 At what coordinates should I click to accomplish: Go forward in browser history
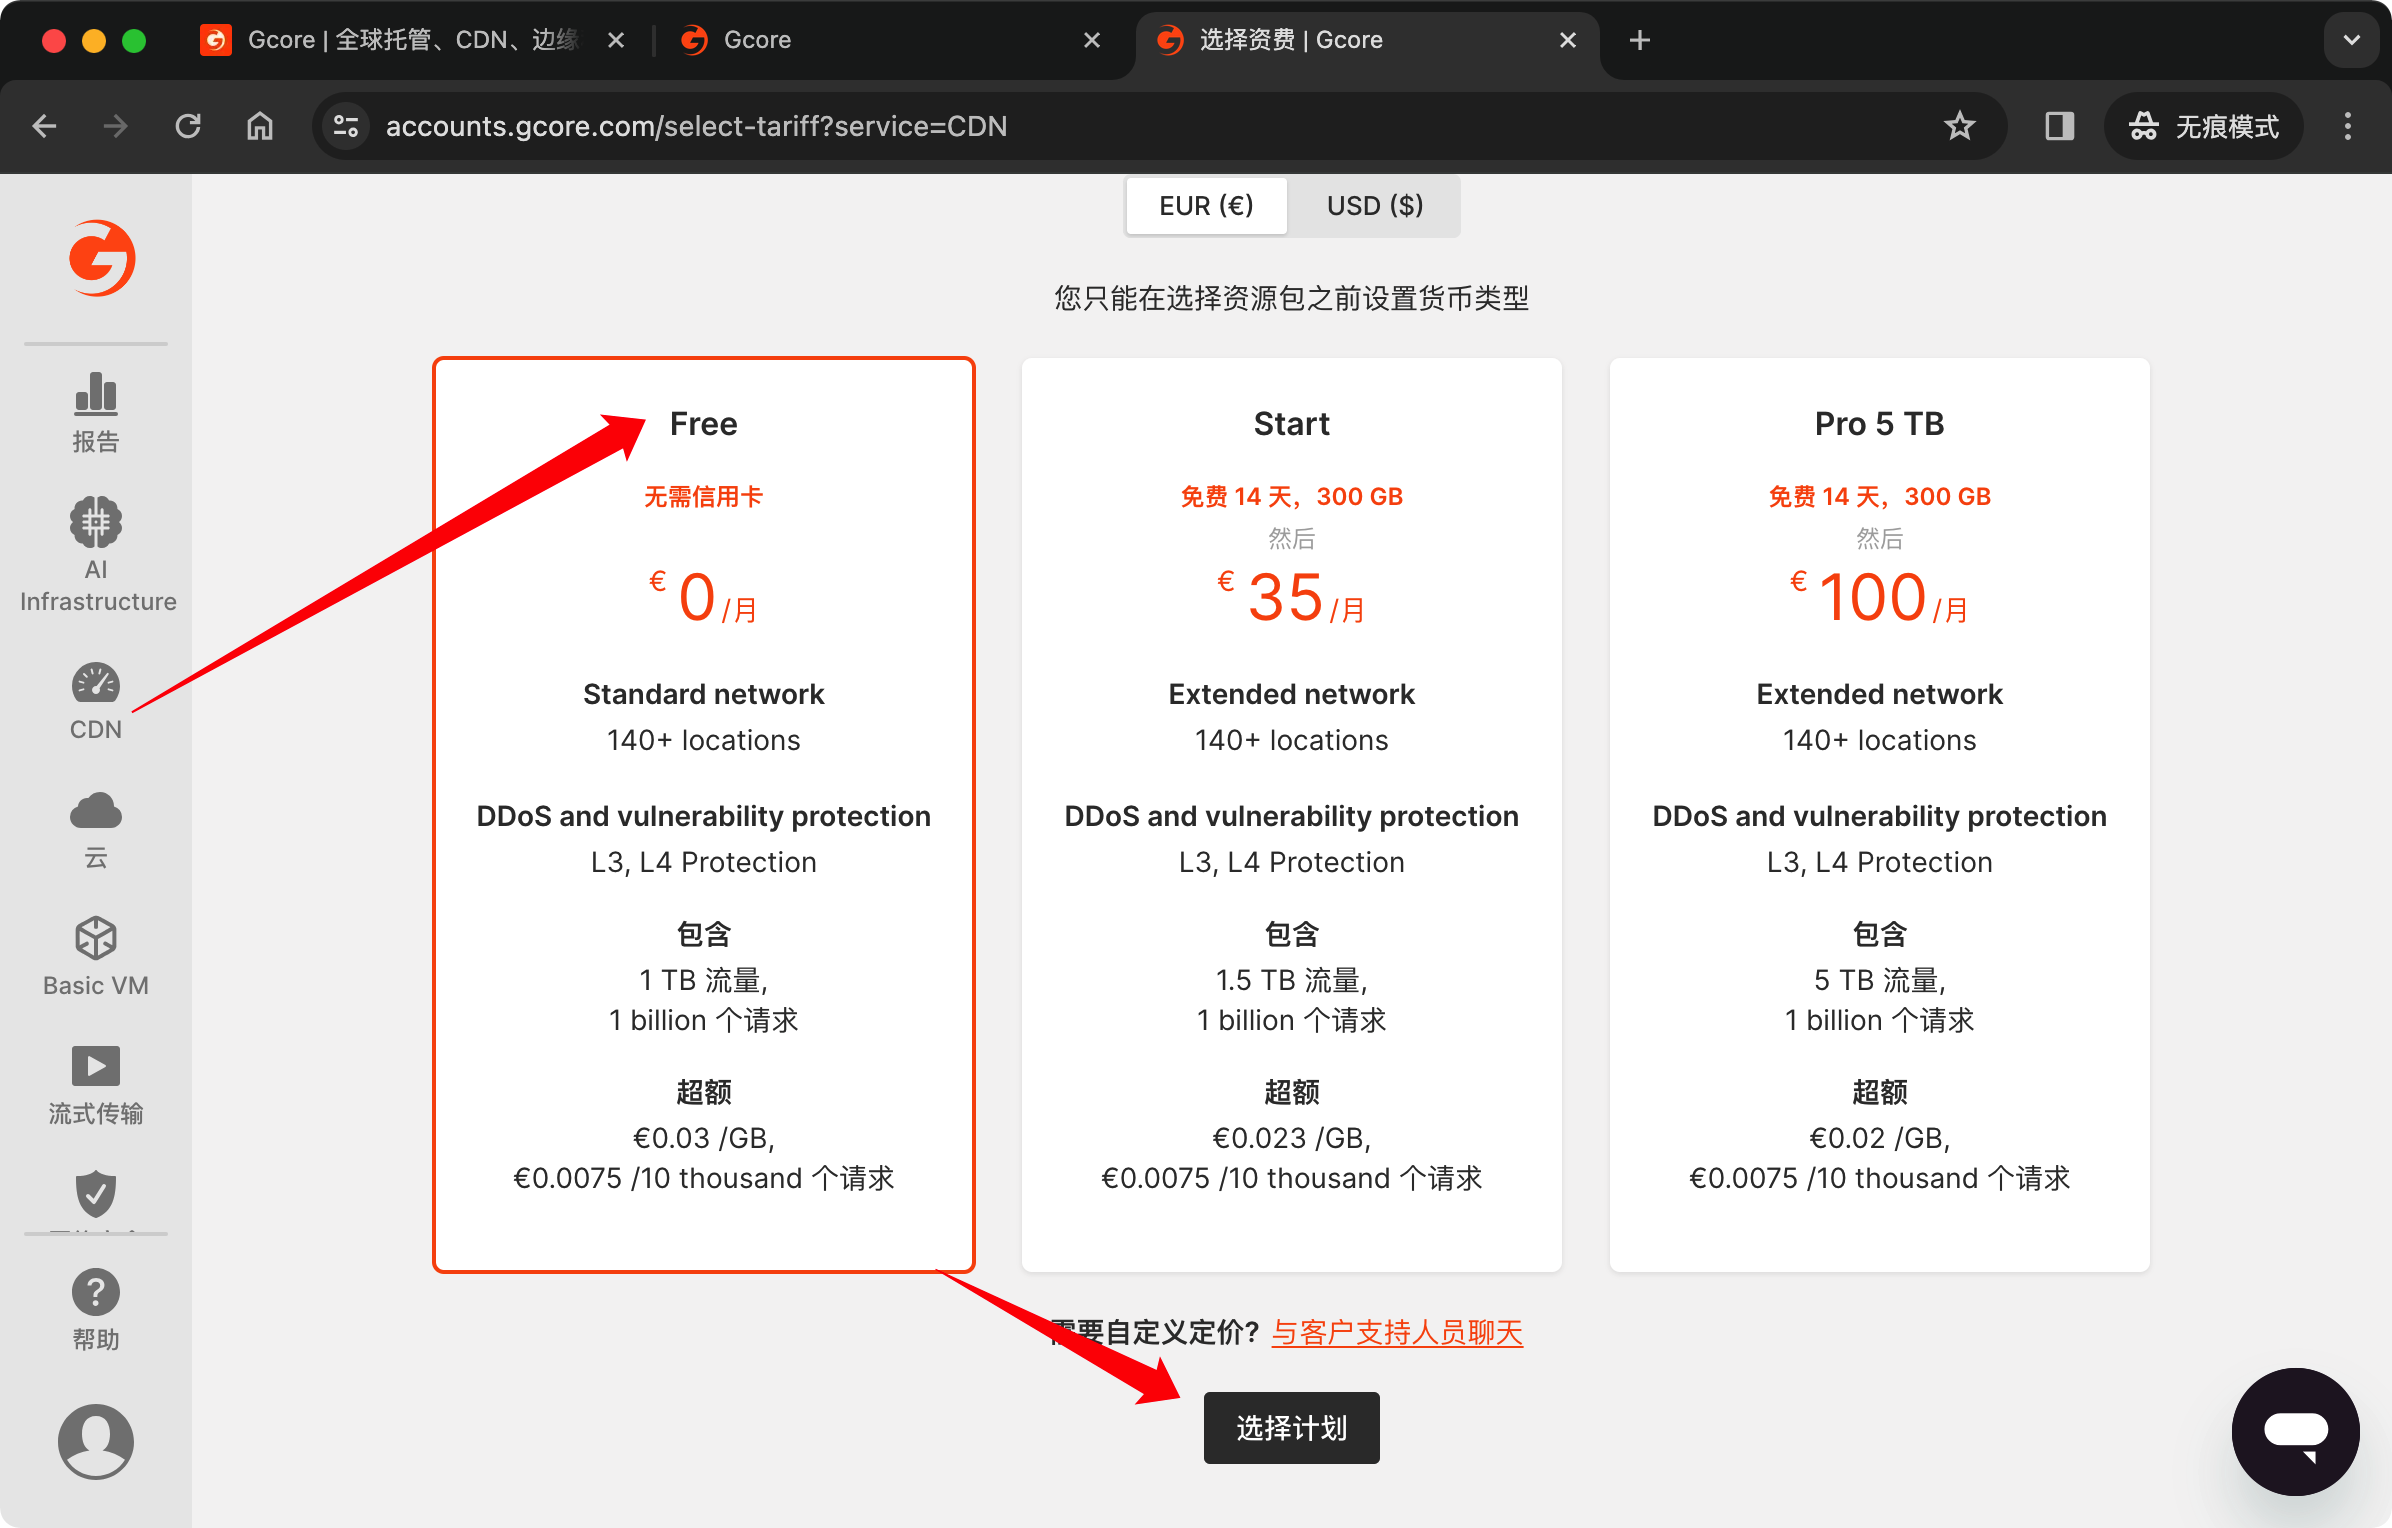pyautogui.click(x=116, y=126)
